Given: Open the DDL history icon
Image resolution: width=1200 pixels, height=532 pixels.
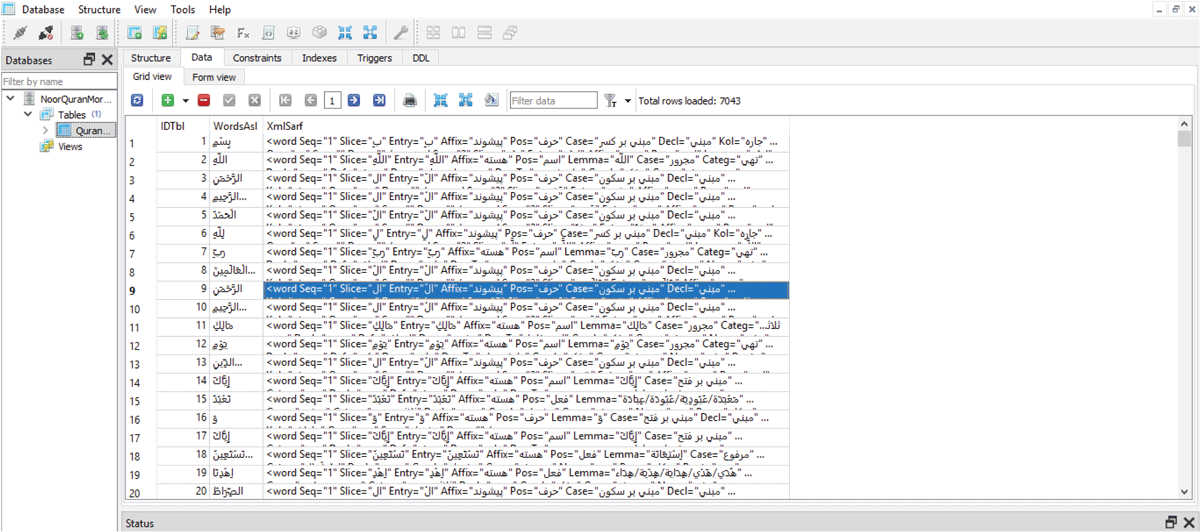Looking at the screenshot, I should (x=217, y=33).
